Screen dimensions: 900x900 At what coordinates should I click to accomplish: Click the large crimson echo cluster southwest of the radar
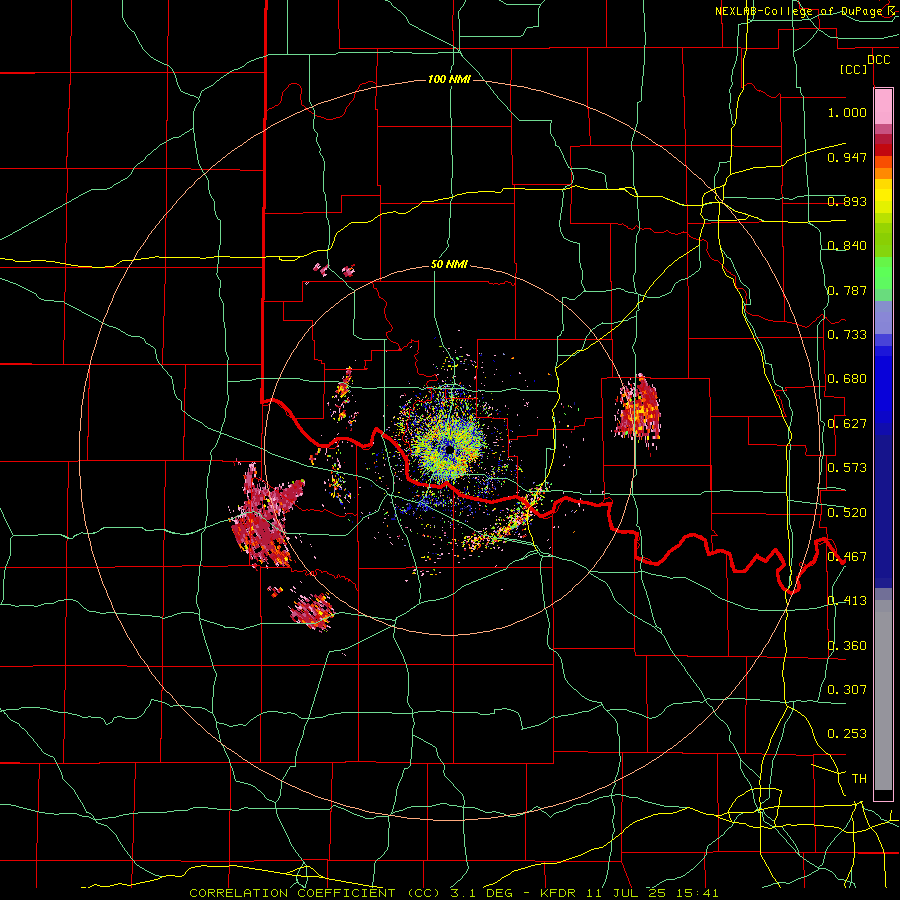[x=264, y=517]
